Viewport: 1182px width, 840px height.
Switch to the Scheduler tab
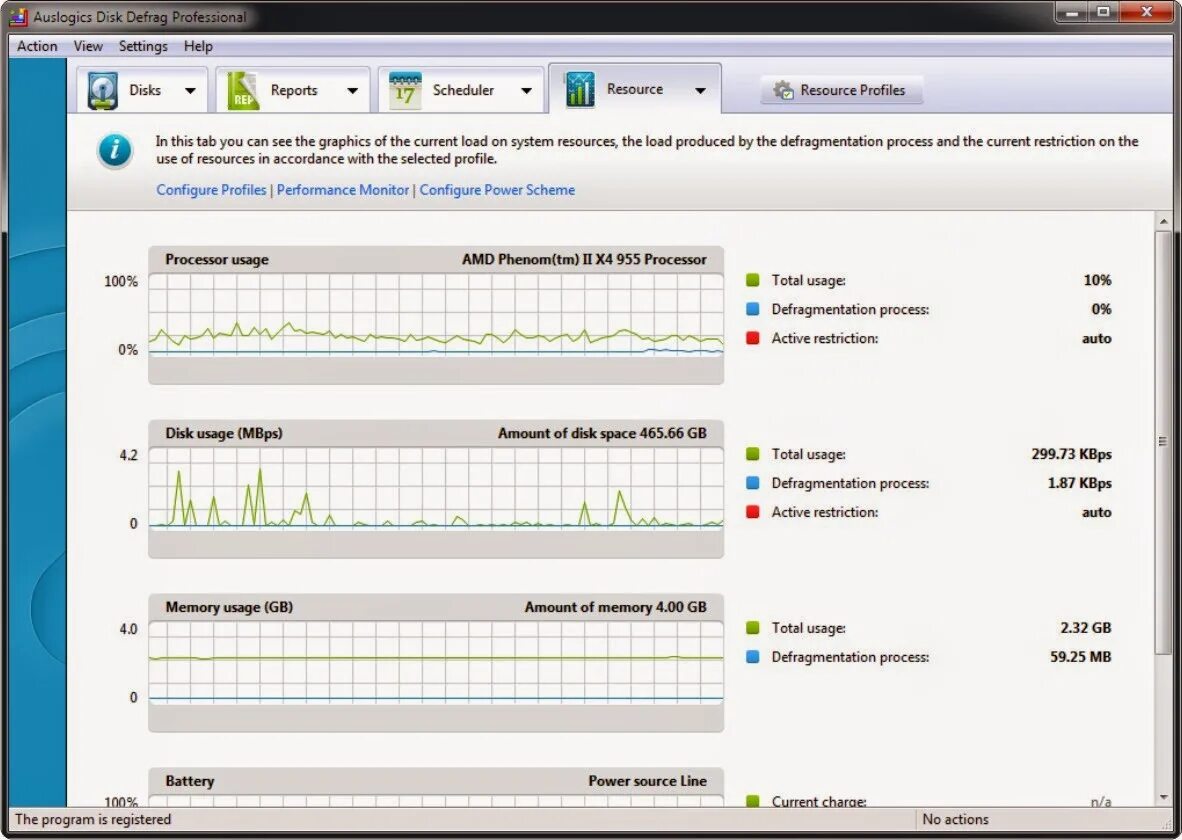pyautogui.click(x=461, y=90)
